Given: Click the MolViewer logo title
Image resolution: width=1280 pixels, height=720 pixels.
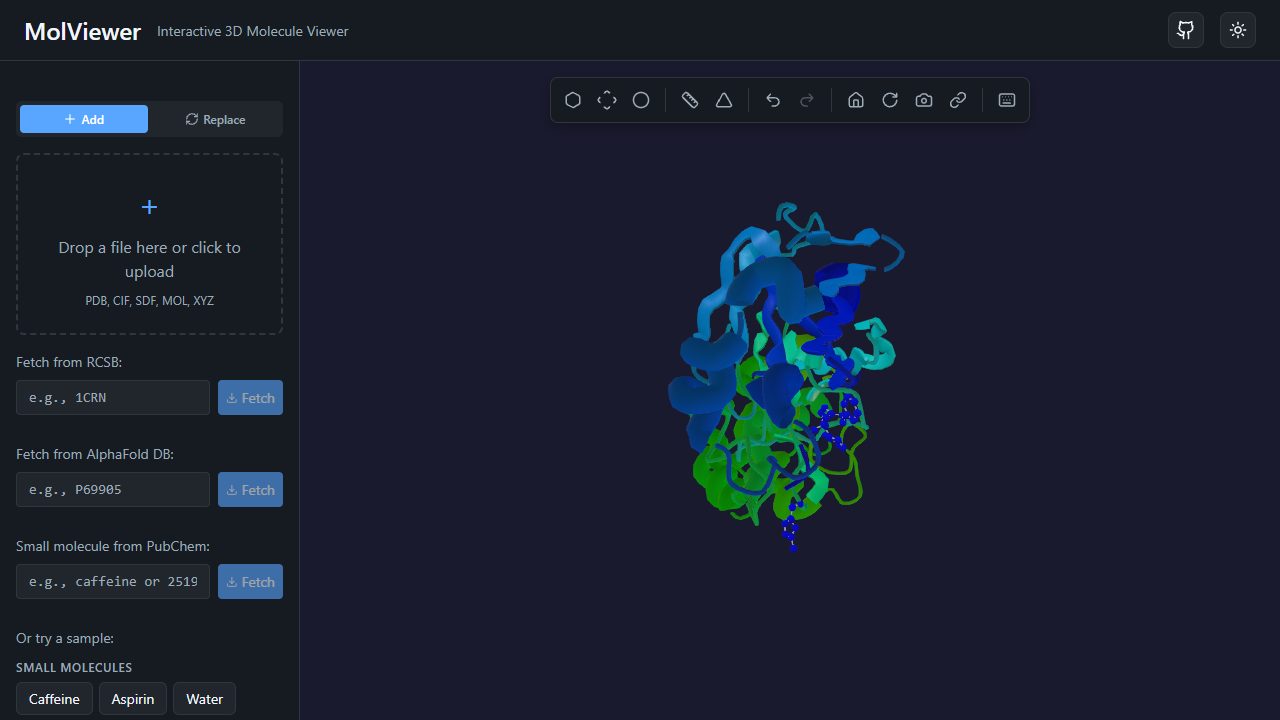Looking at the screenshot, I should [x=83, y=31].
